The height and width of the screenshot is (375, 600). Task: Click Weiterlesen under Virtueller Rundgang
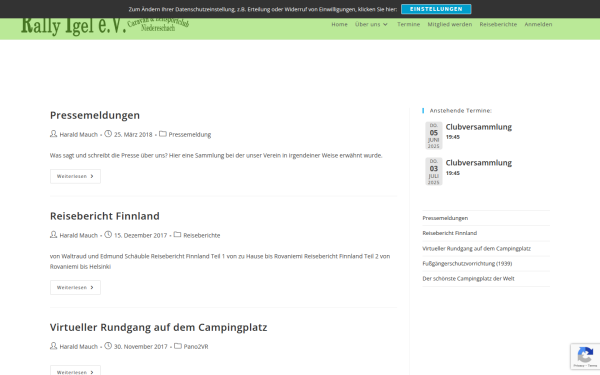coord(75,370)
